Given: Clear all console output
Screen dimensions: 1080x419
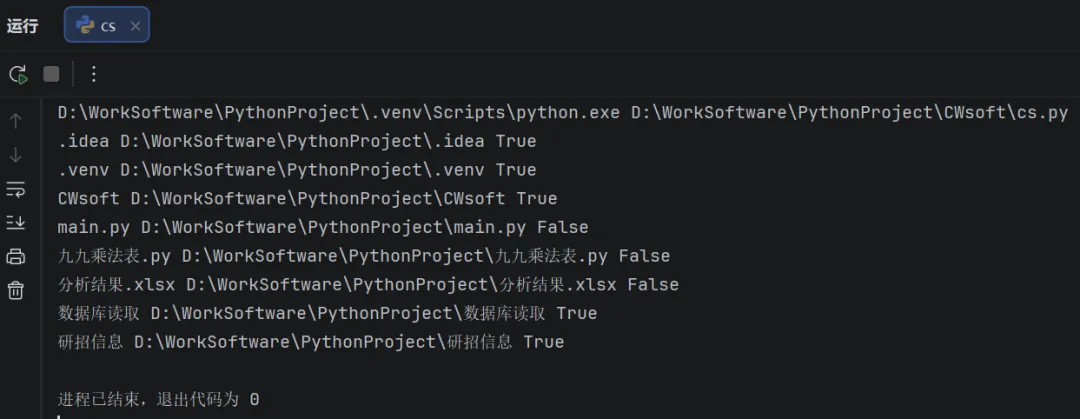Looking at the screenshot, I should (x=15, y=290).
